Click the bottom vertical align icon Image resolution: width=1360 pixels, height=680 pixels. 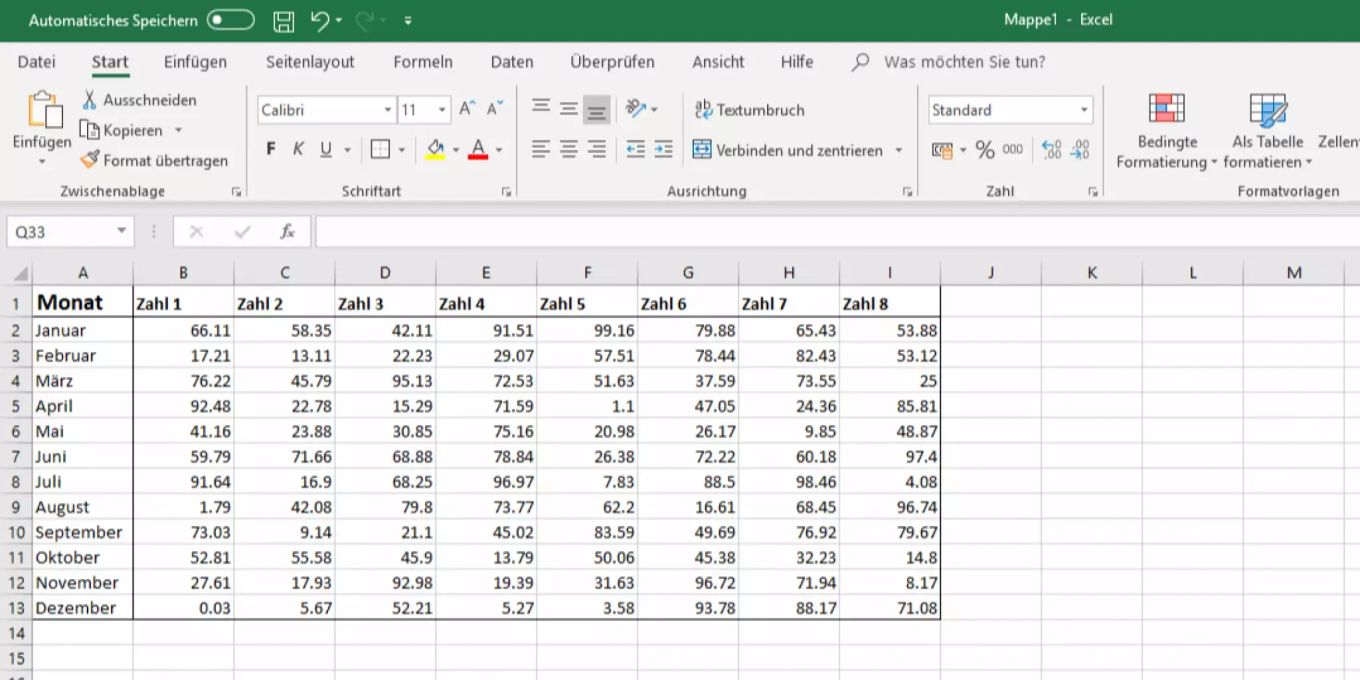click(597, 109)
